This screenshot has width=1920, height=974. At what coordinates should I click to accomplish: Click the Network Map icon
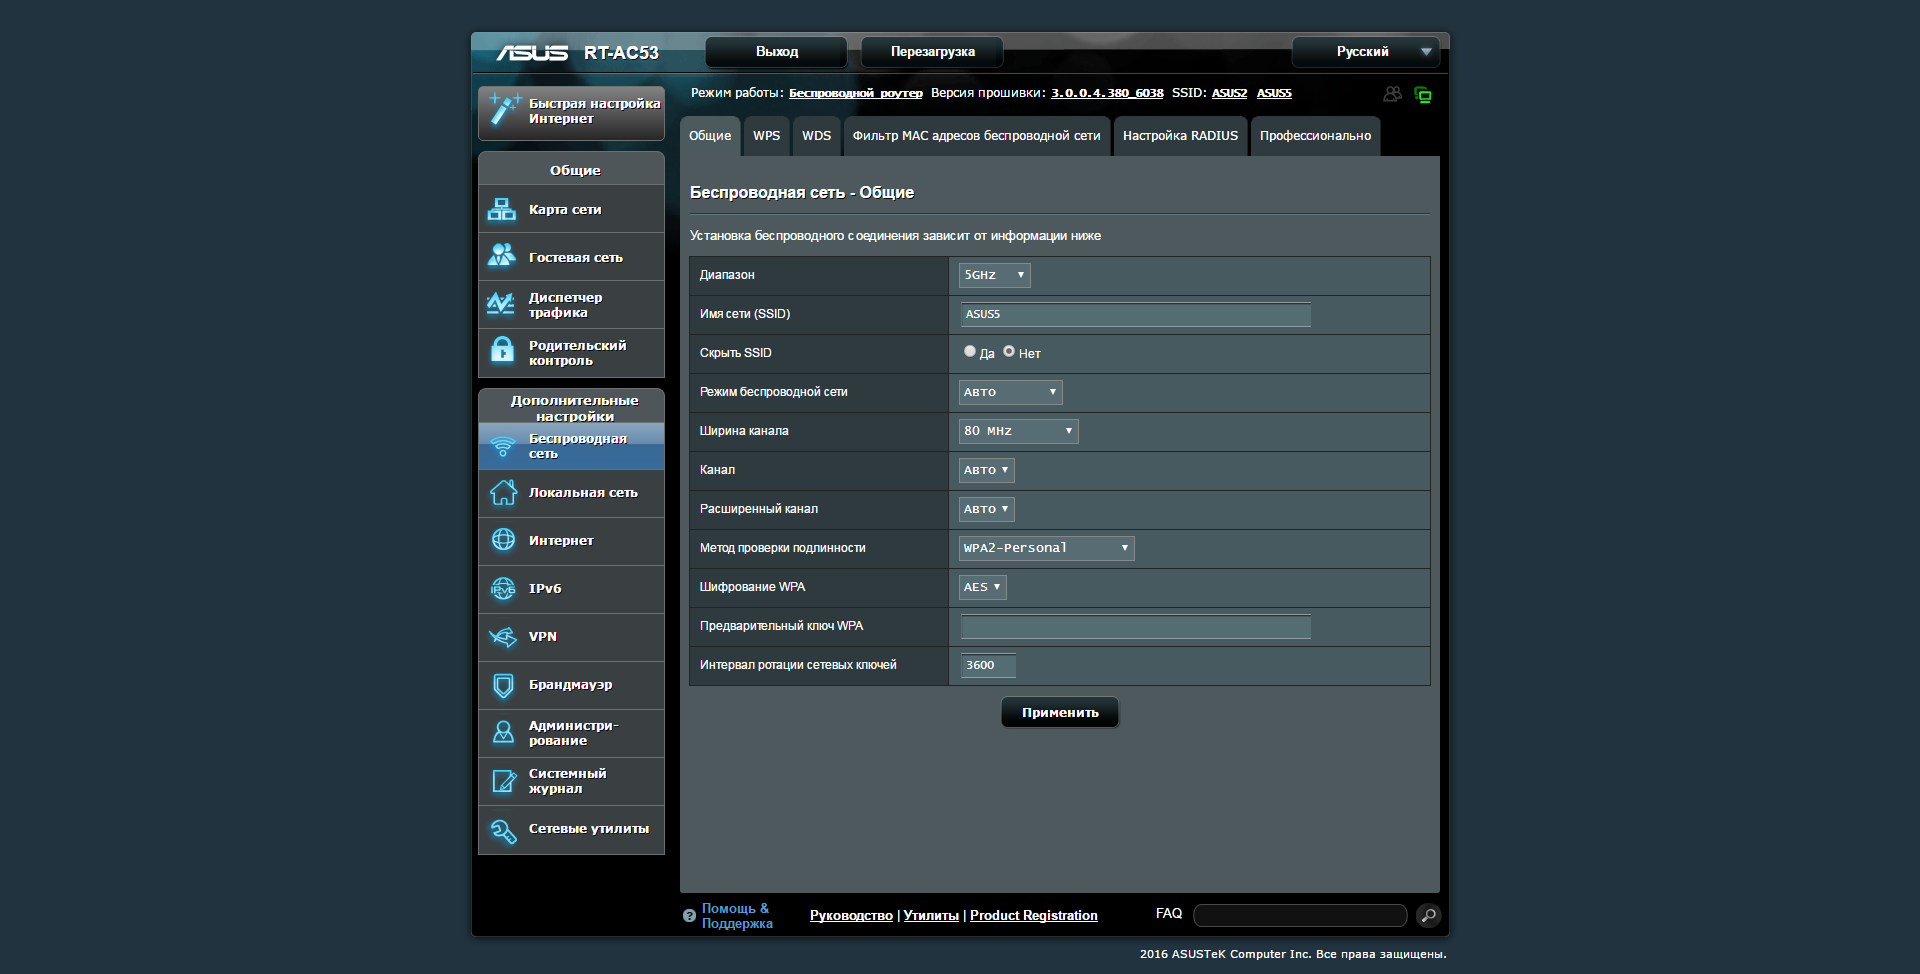[x=502, y=209]
